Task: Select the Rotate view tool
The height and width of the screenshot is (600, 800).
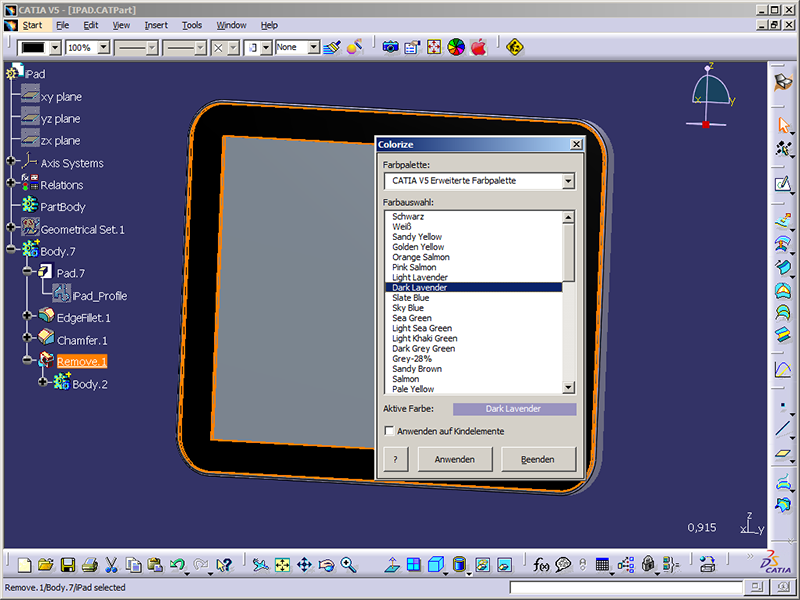Action: (x=326, y=565)
